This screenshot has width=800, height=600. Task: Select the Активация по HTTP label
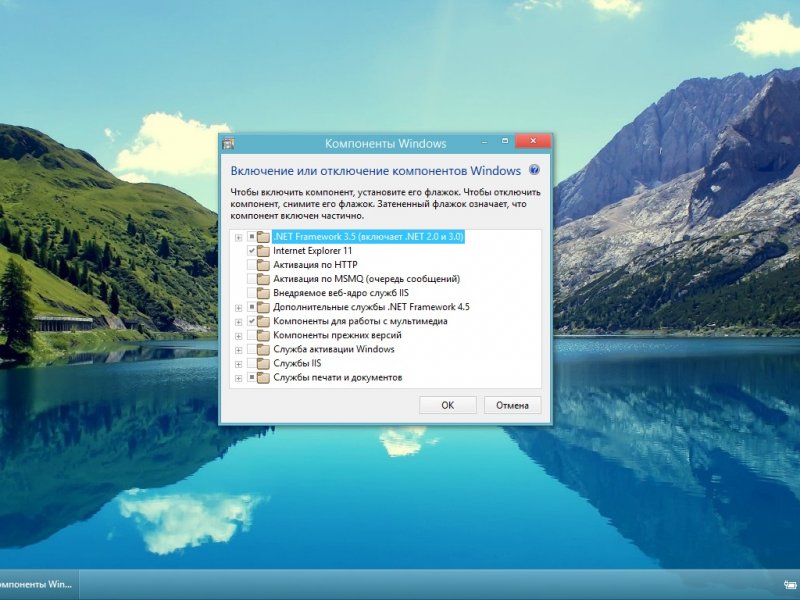[x=315, y=265]
